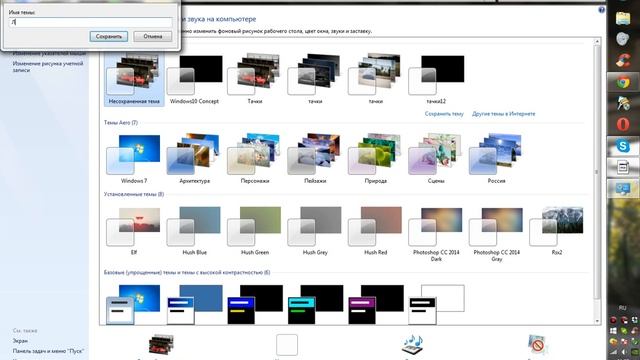Click the theme list scrollbar down arrow
640x360 pixels.
[x=597, y=321]
